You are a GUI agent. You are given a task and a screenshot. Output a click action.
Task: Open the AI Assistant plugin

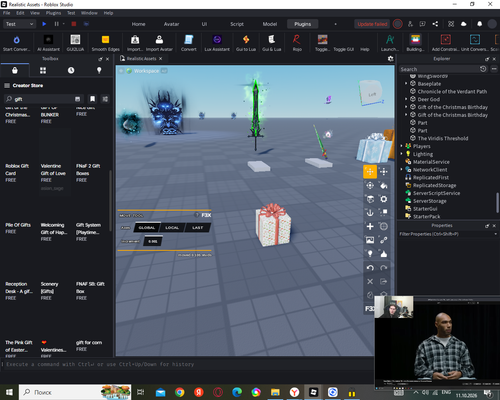point(48,43)
